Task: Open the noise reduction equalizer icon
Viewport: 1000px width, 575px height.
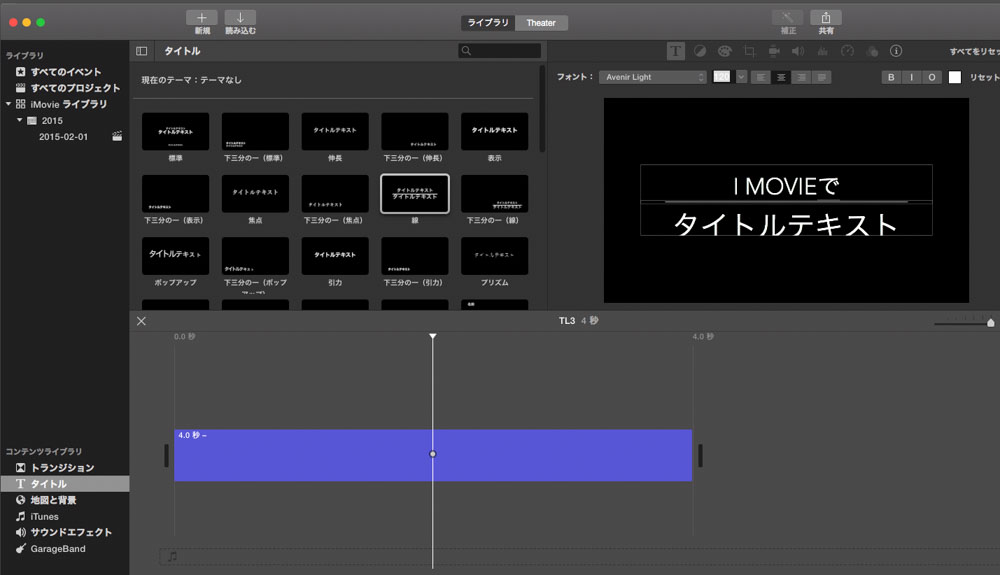Action: (x=823, y=51)
